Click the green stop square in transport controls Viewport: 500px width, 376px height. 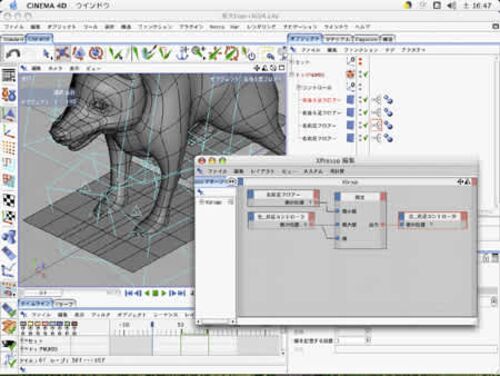[x=155, y=293]
